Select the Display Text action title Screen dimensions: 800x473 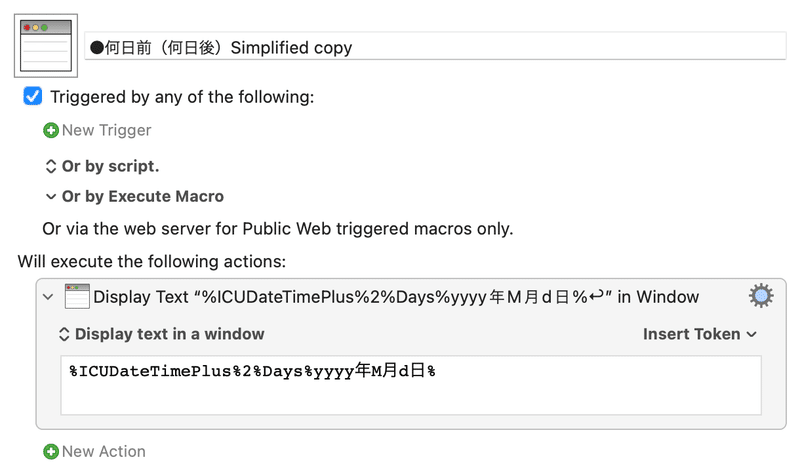pos(396,297)
